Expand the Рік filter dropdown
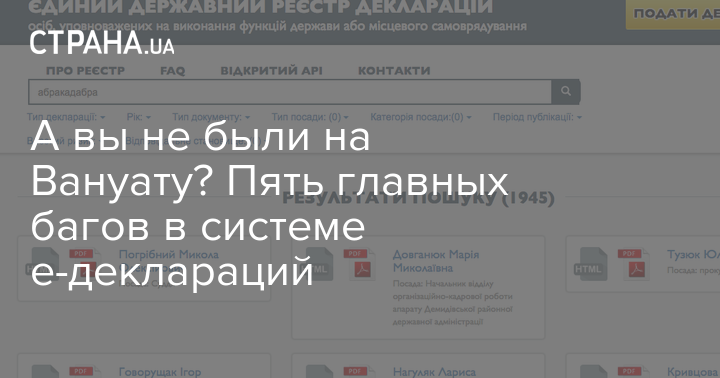Image resolution: width=720 pixels, height=378 pixels. tap(138, 117)
